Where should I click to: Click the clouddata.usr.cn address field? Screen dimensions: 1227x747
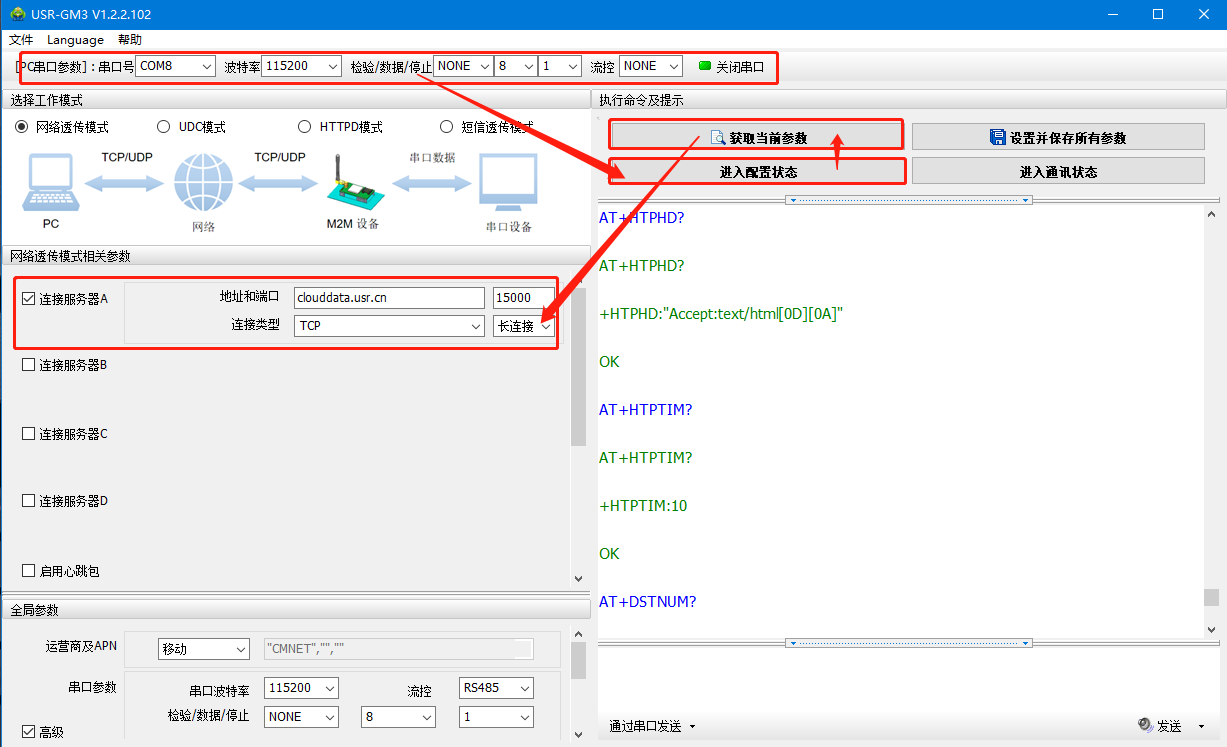(x=389, y=297)
